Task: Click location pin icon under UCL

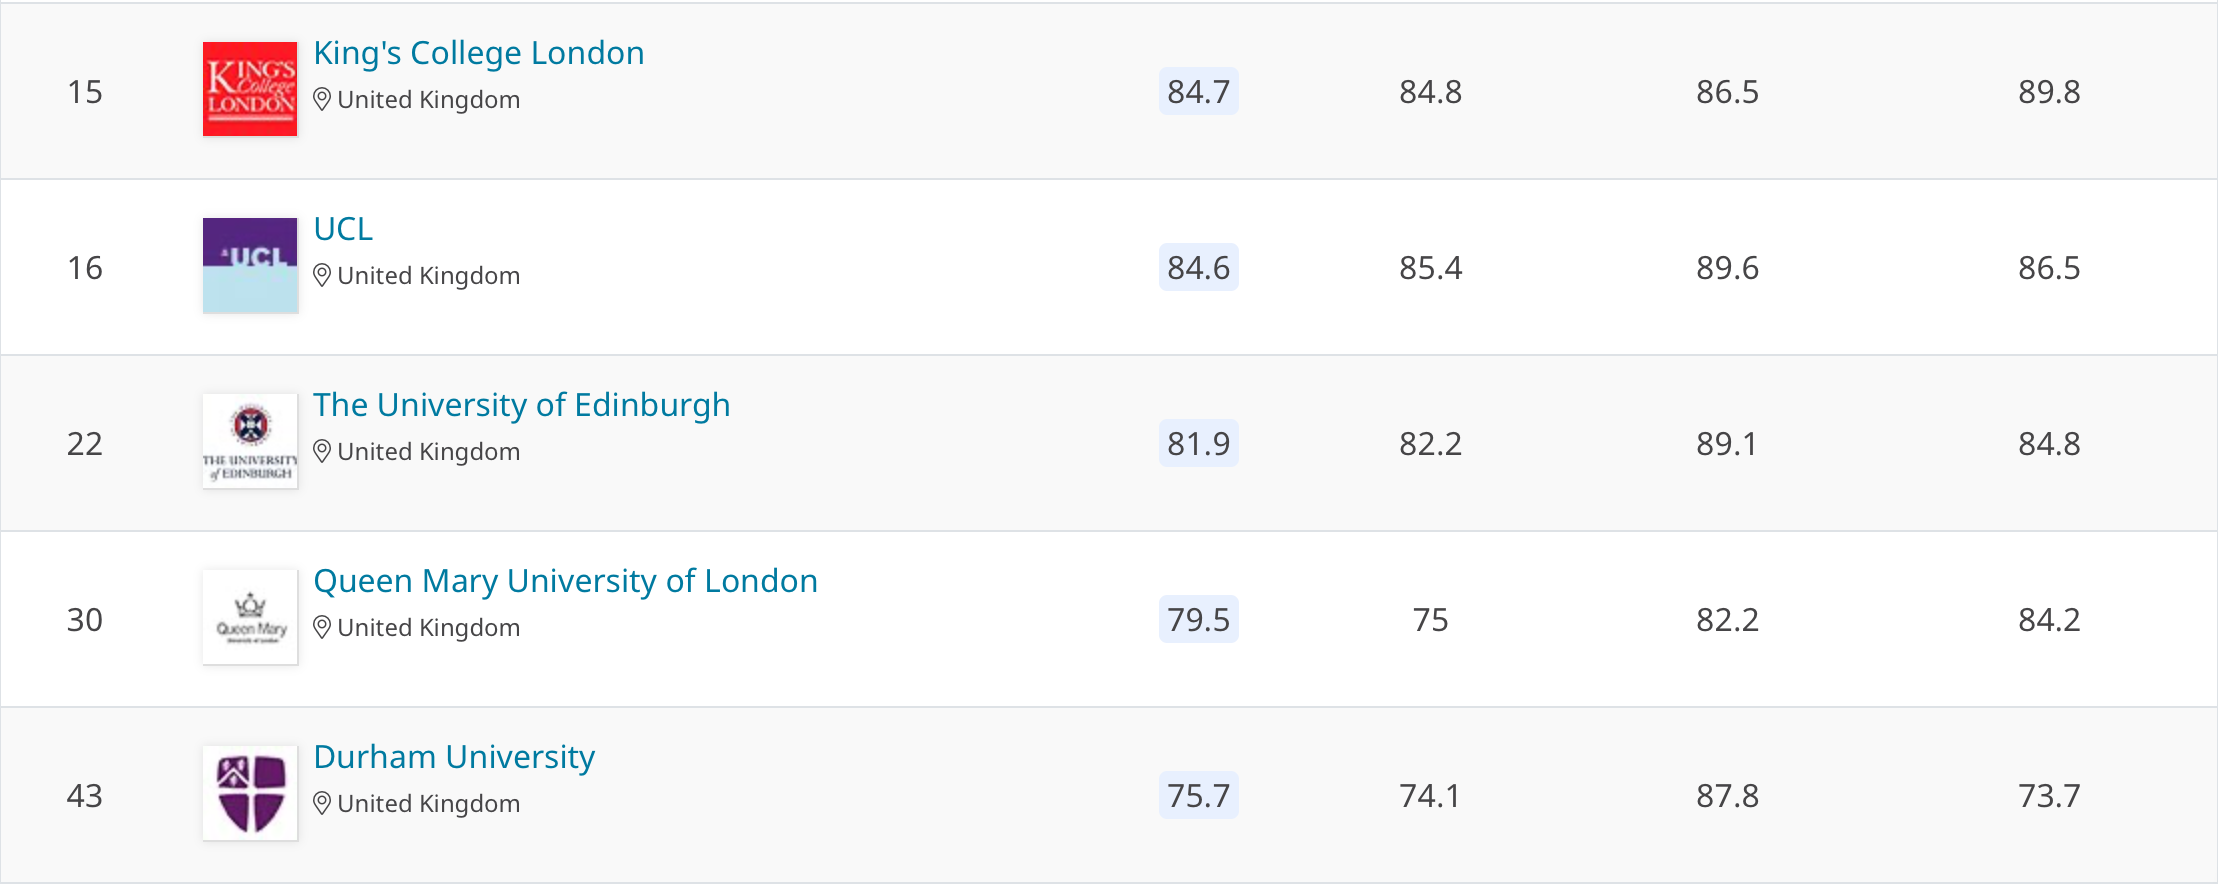Action: (322, 276)
